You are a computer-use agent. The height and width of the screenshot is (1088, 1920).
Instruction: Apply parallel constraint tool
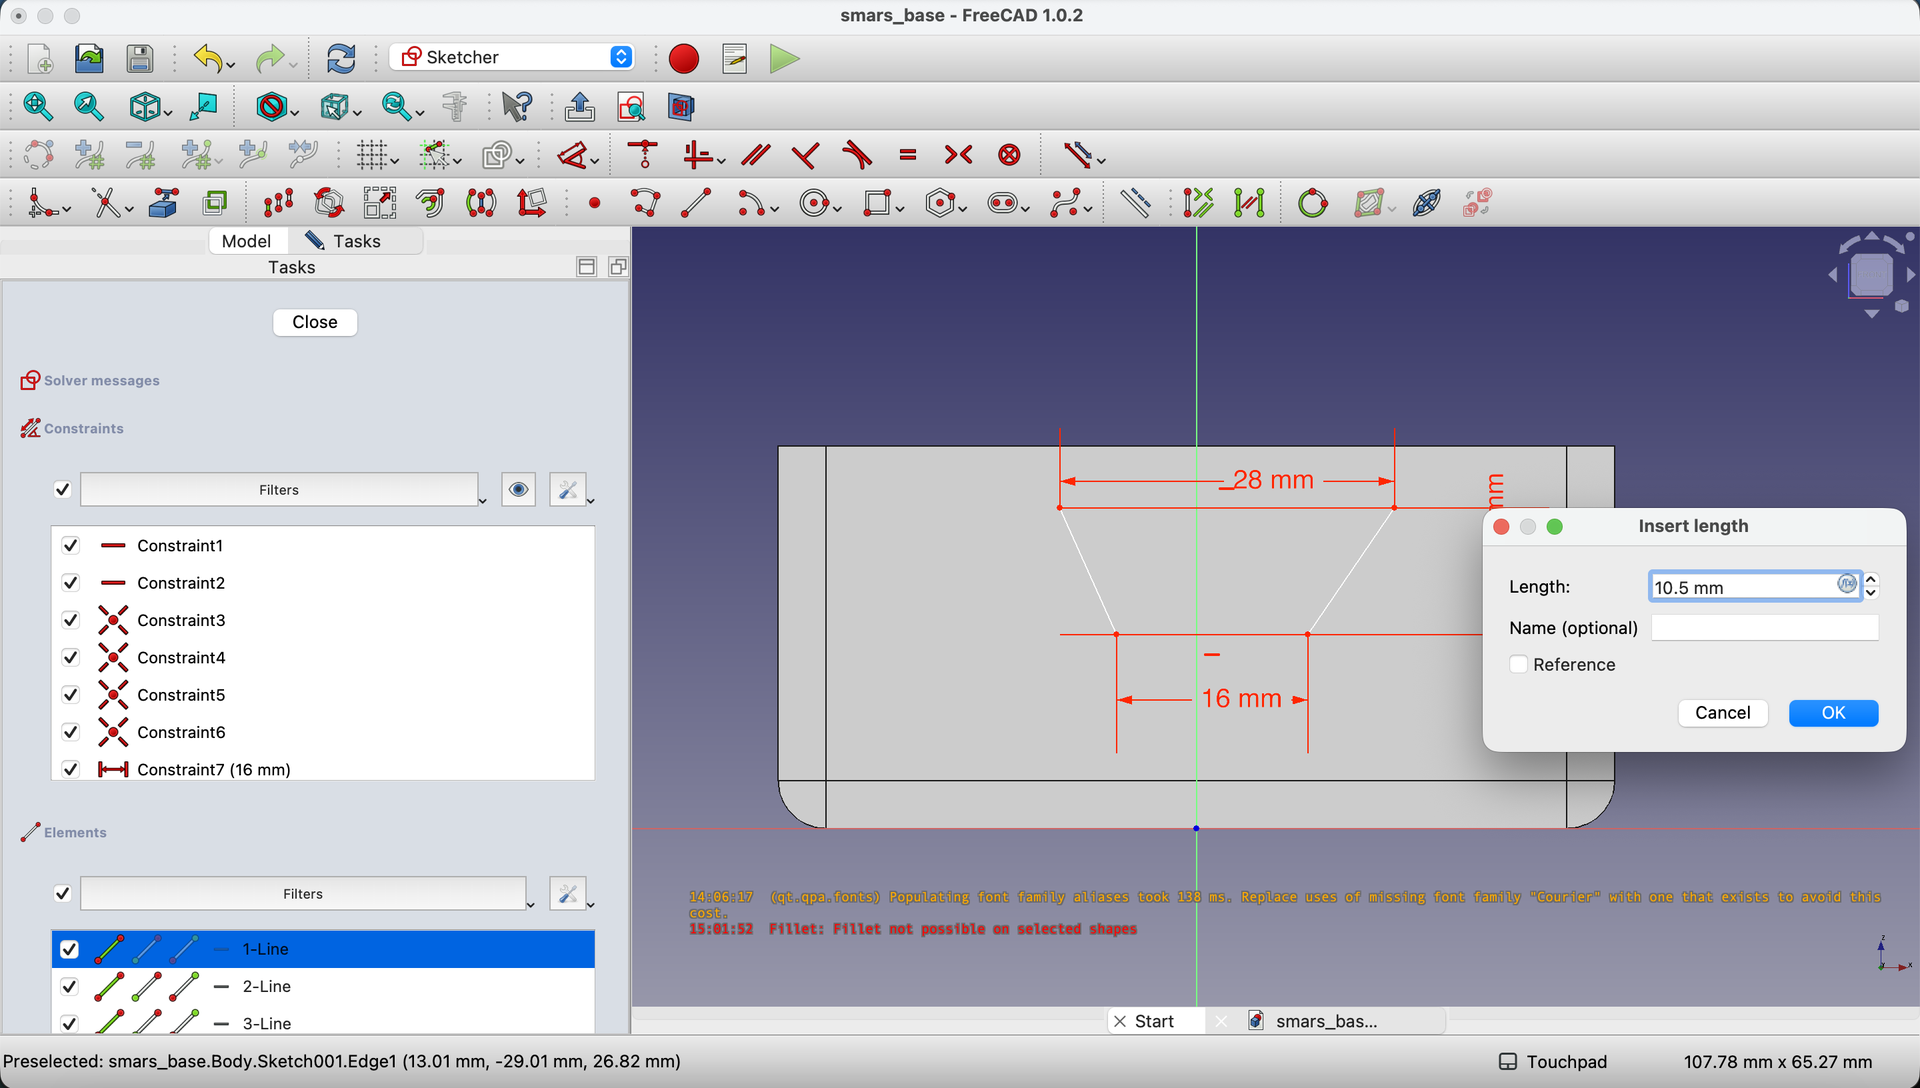click(756, 155)
